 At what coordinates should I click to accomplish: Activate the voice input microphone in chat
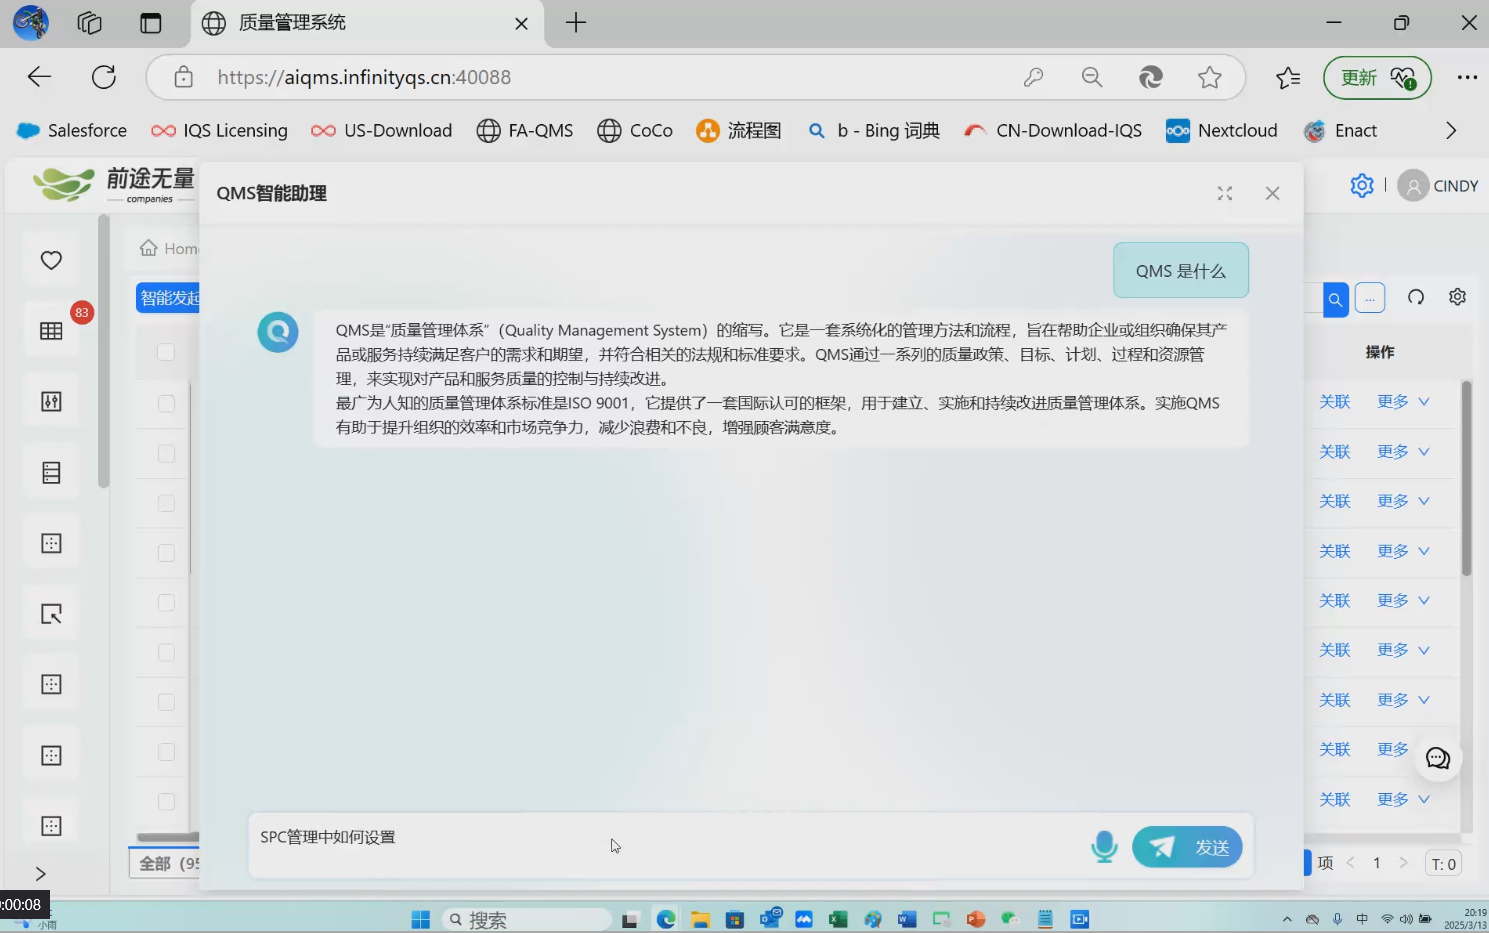coord(1103,846)
